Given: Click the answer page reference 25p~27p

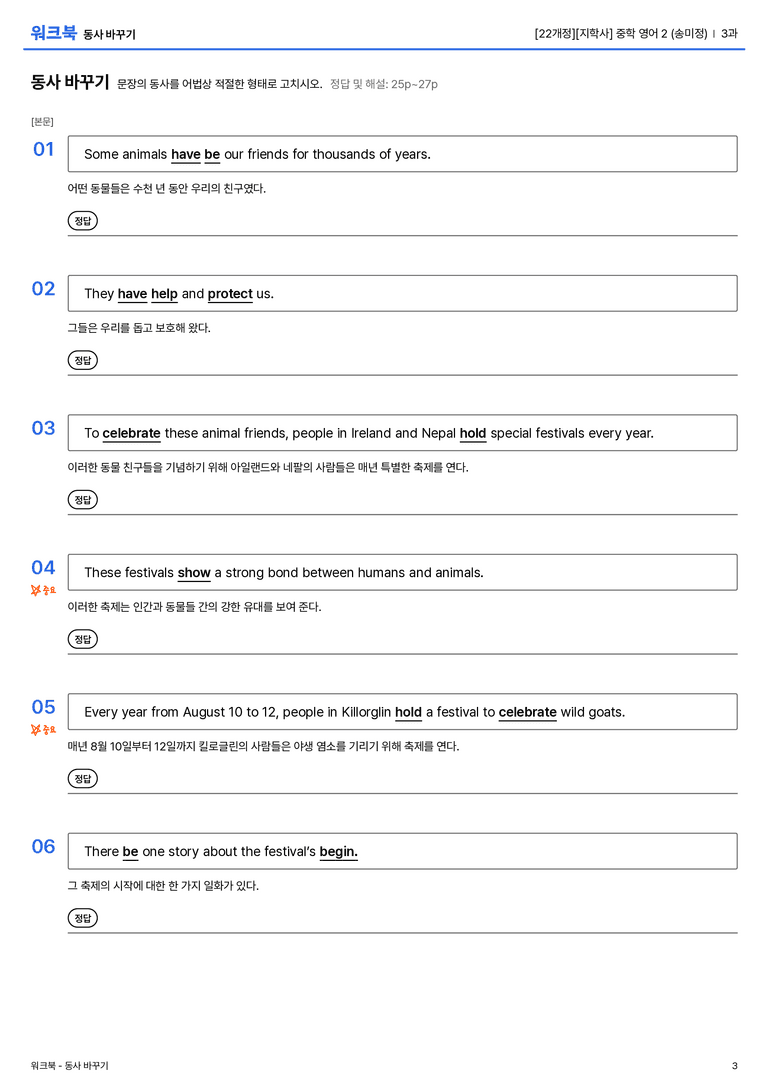Looking at the screenshot, I should (414, 85).
